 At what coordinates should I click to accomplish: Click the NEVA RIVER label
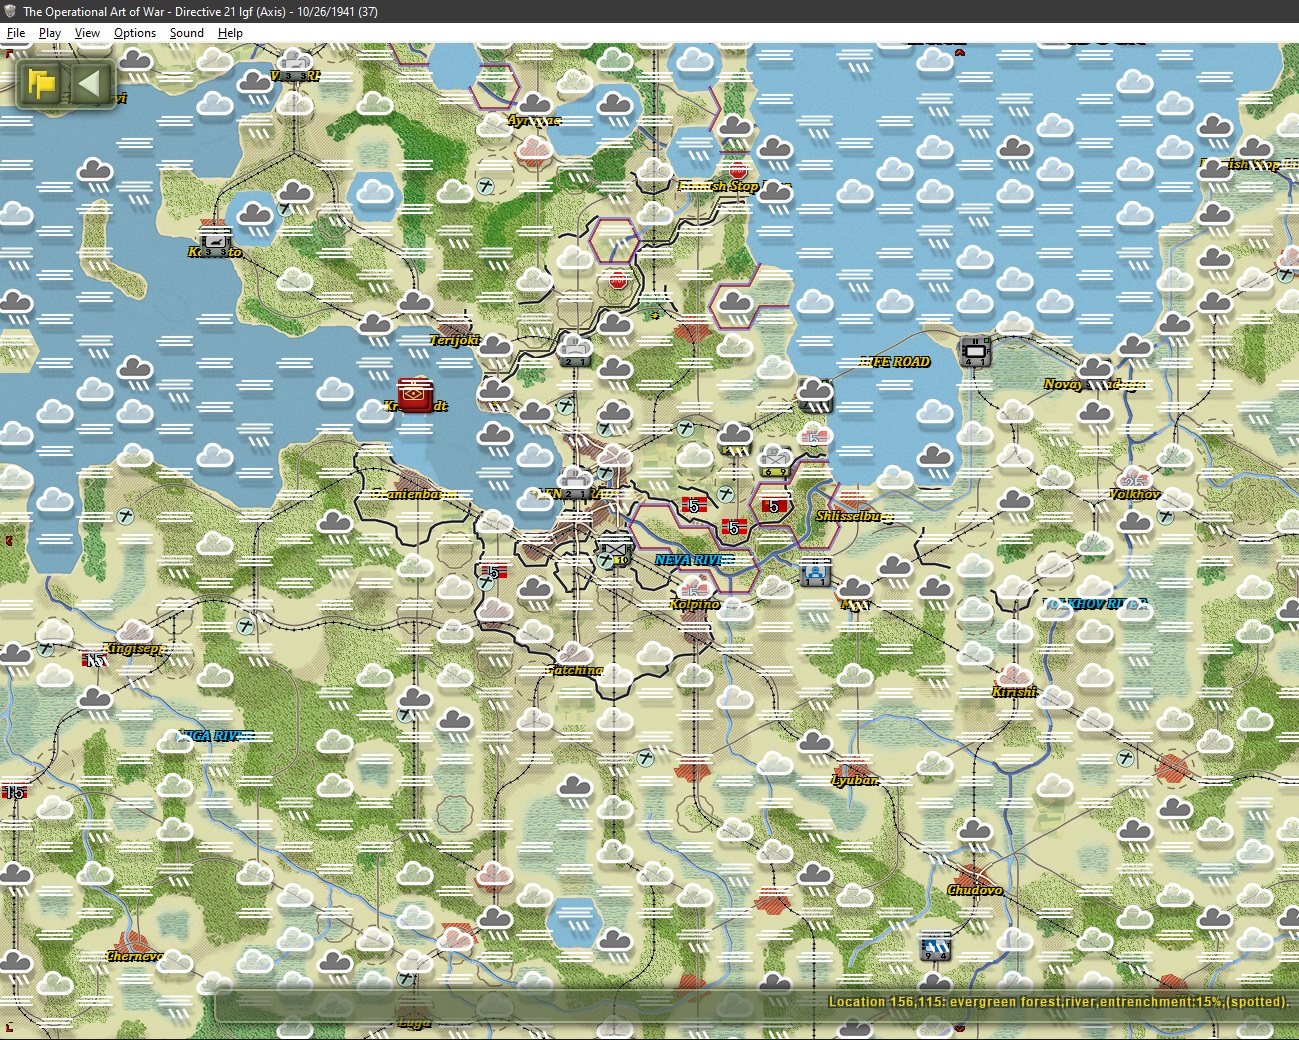pos(694,560)
